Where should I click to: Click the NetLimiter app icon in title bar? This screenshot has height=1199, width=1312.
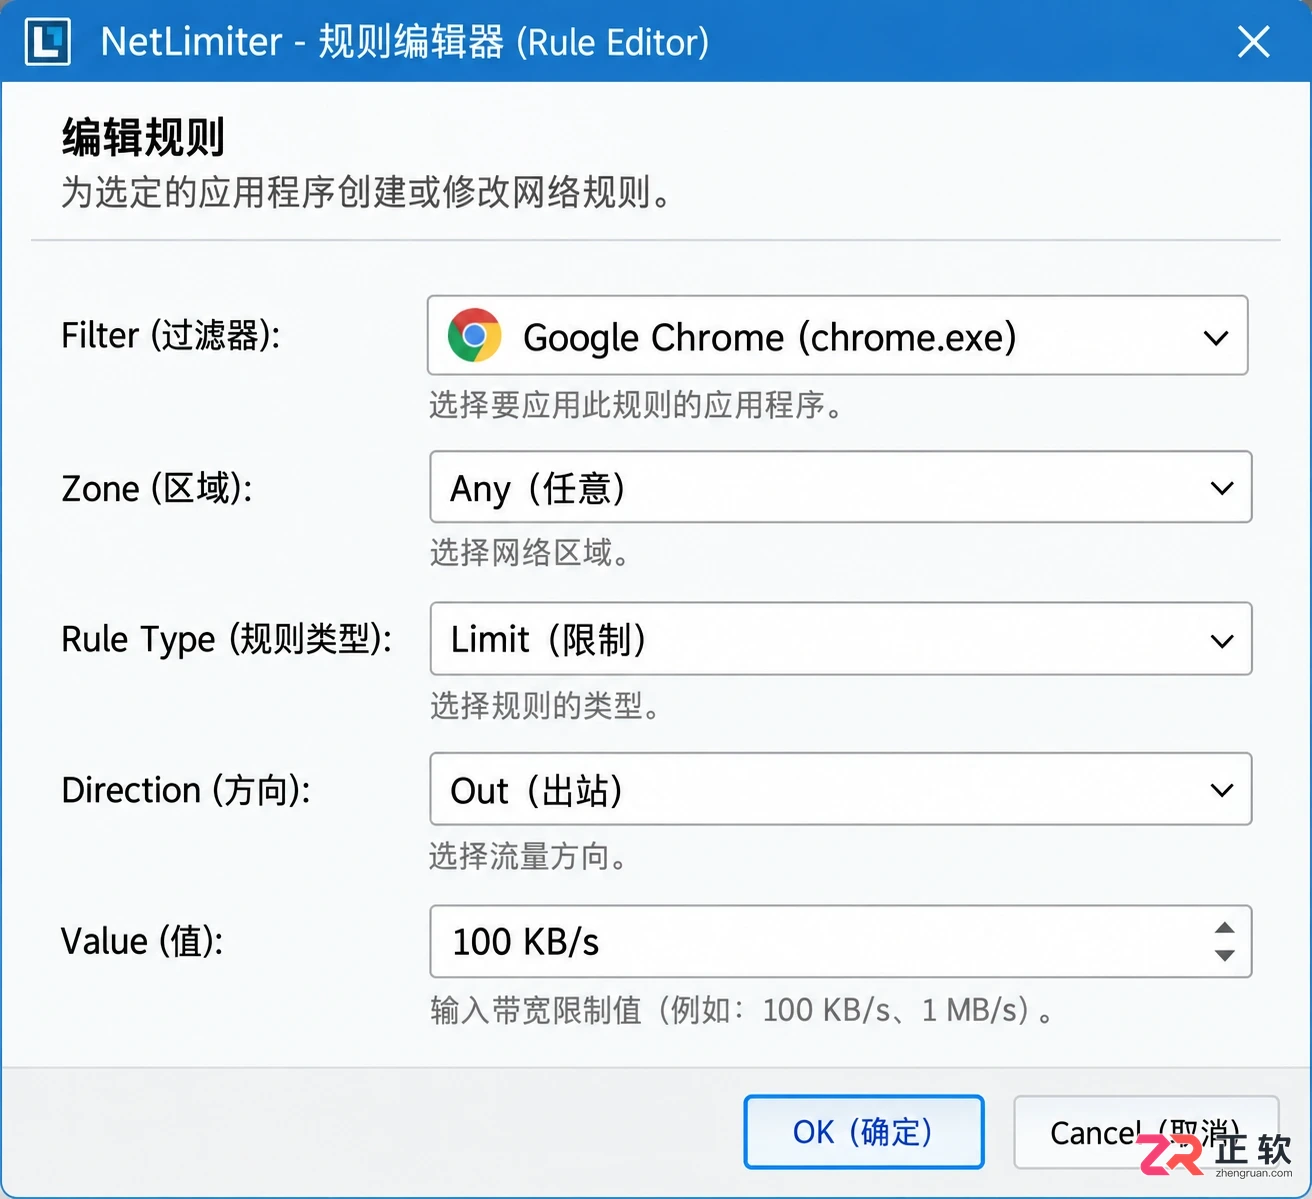pyautogui.click(x=47, y=42)
